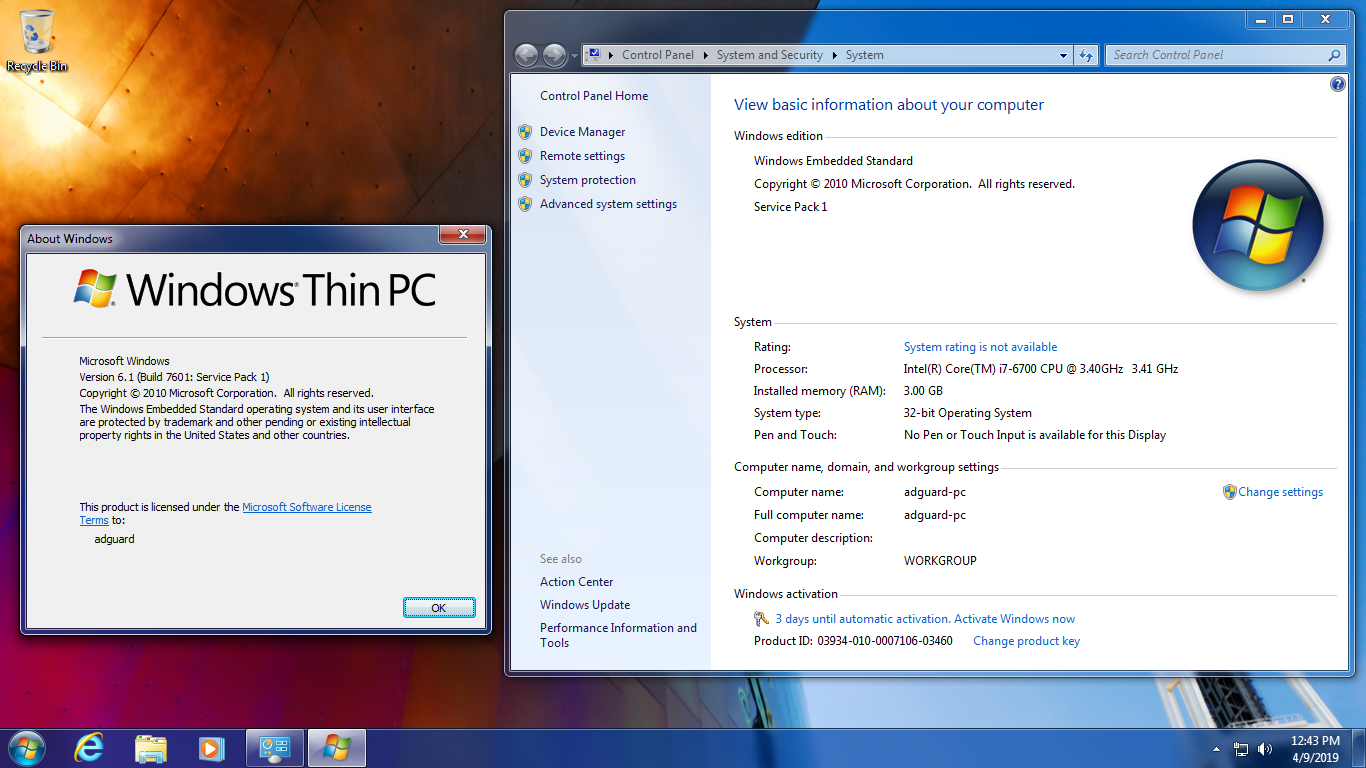
Task: Click the search magnifier icon
Action: tap(1334, 55)
